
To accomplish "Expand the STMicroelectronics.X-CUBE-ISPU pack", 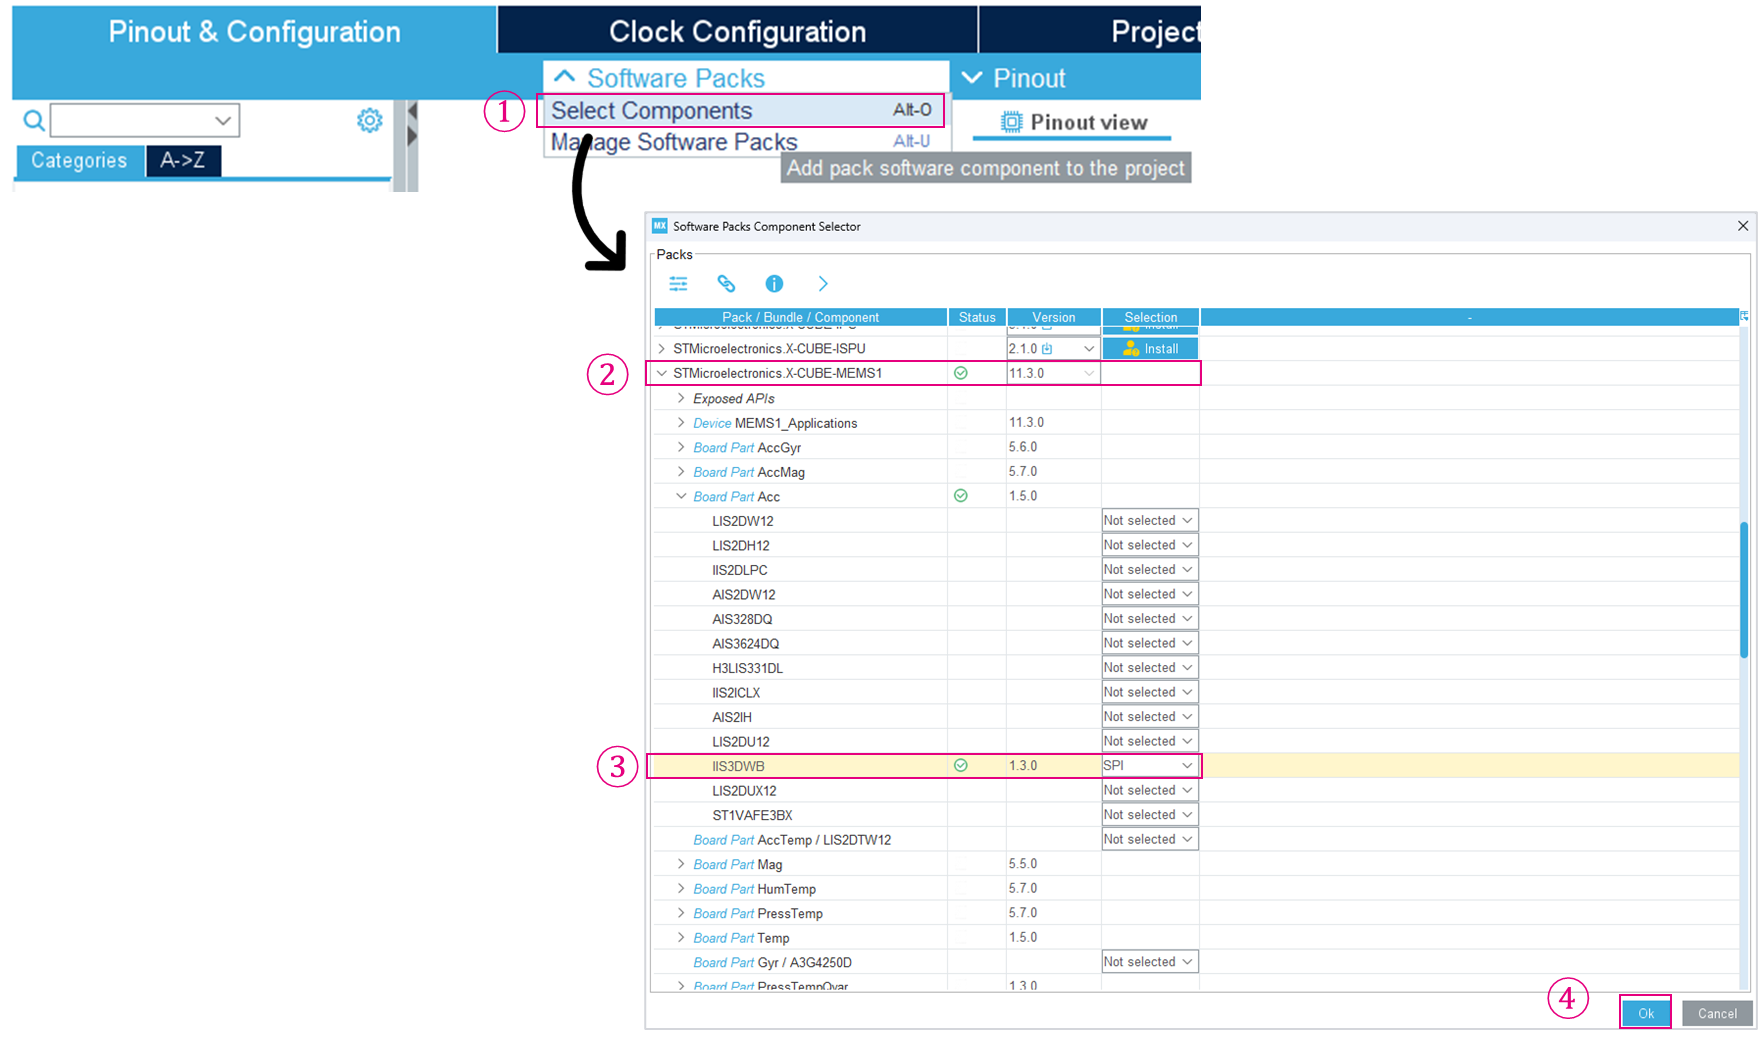I will point(662,349).
